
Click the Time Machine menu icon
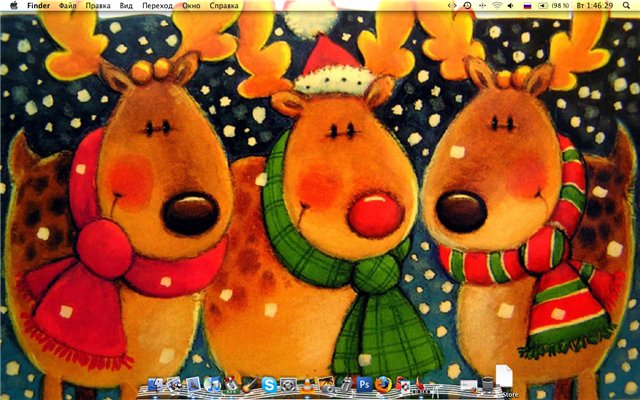click(x=467, y=6)
